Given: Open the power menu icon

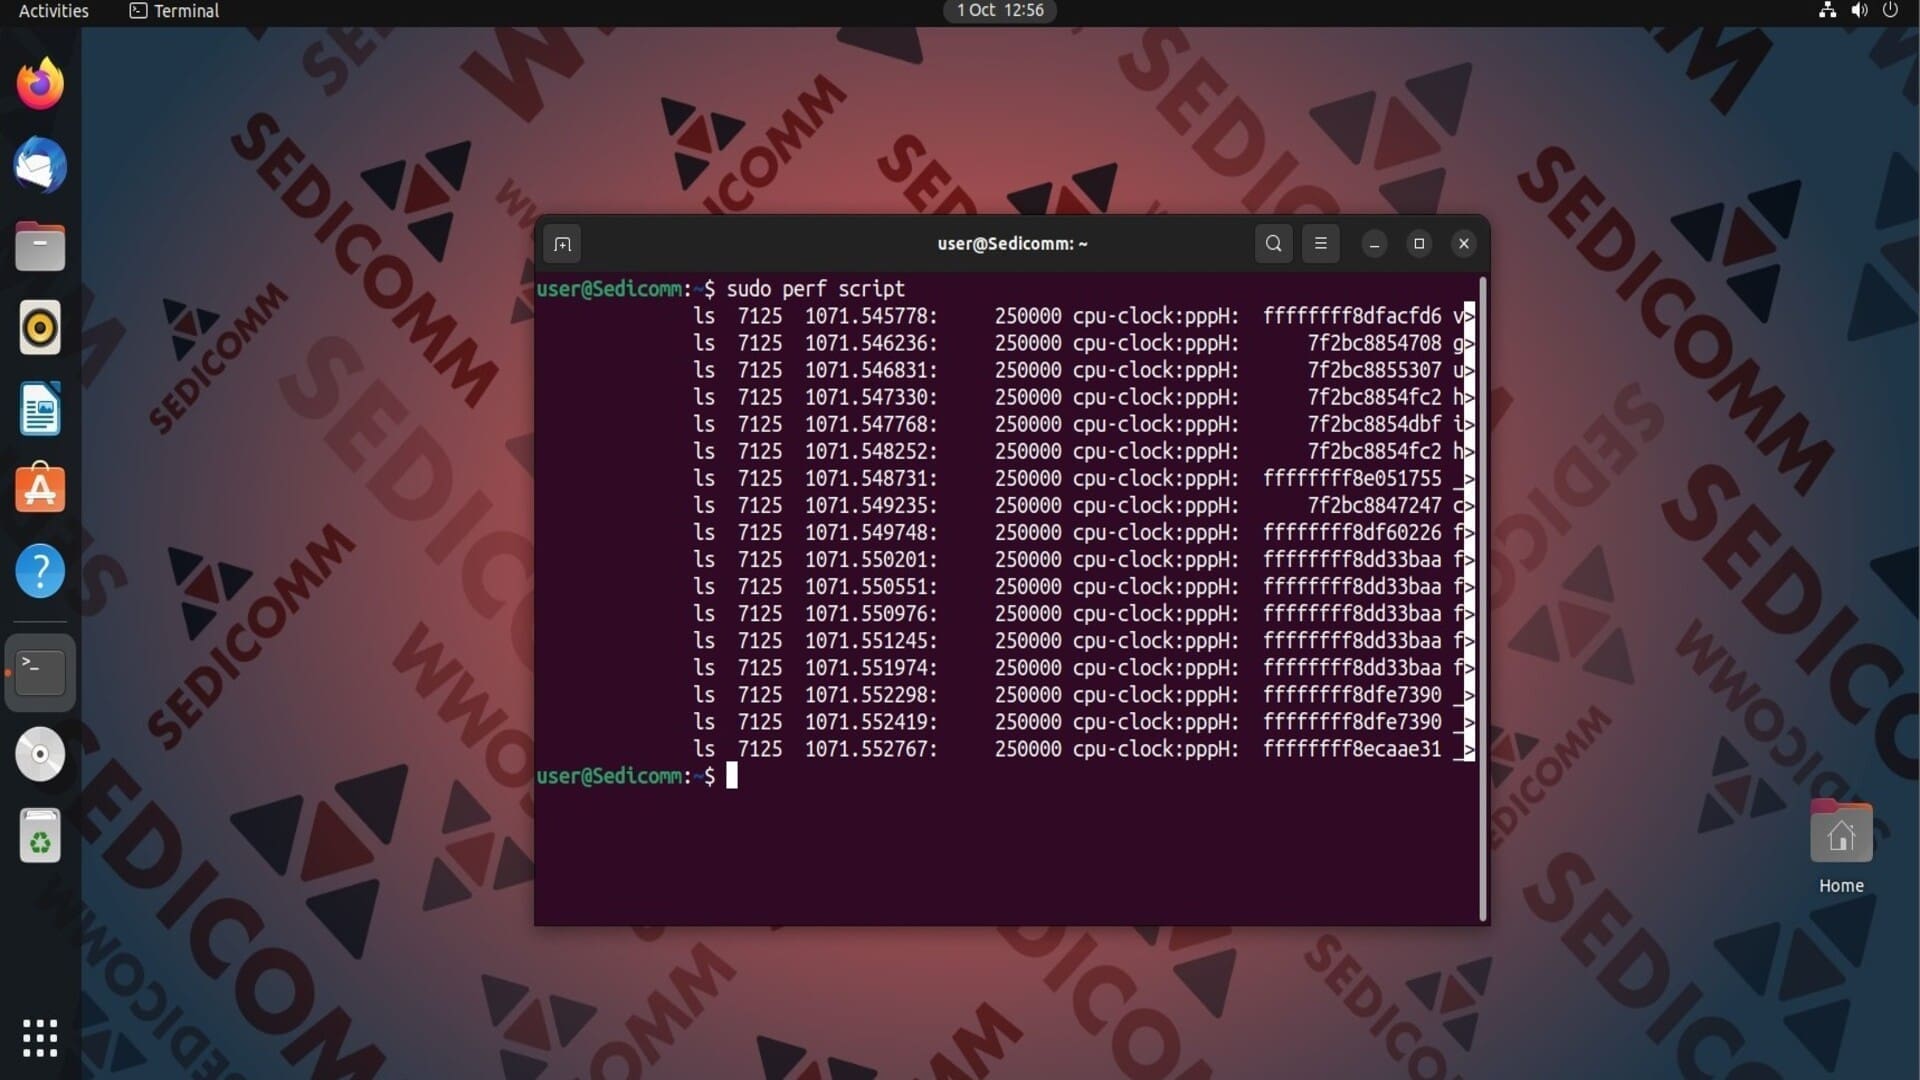Looking at the screenshot, I should (1890, 10).
